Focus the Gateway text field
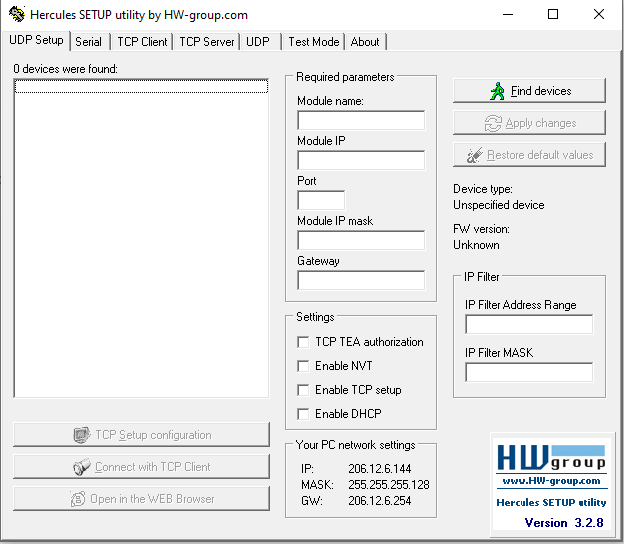 361,280
